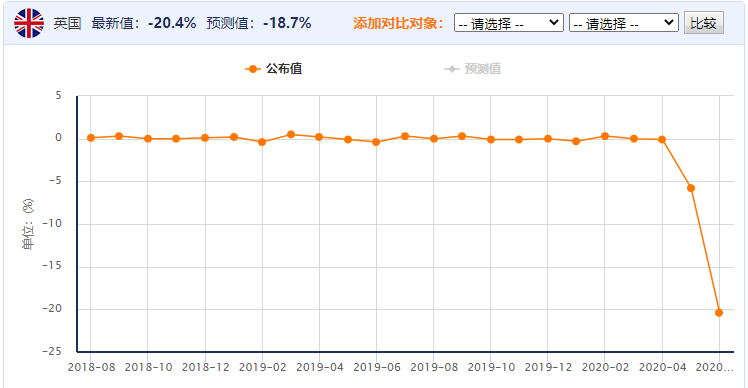Image resolution: width=748 pixels, height=388 pixels.
Task: Click the 2020-04 data point on the line
Action: (662, 140)
